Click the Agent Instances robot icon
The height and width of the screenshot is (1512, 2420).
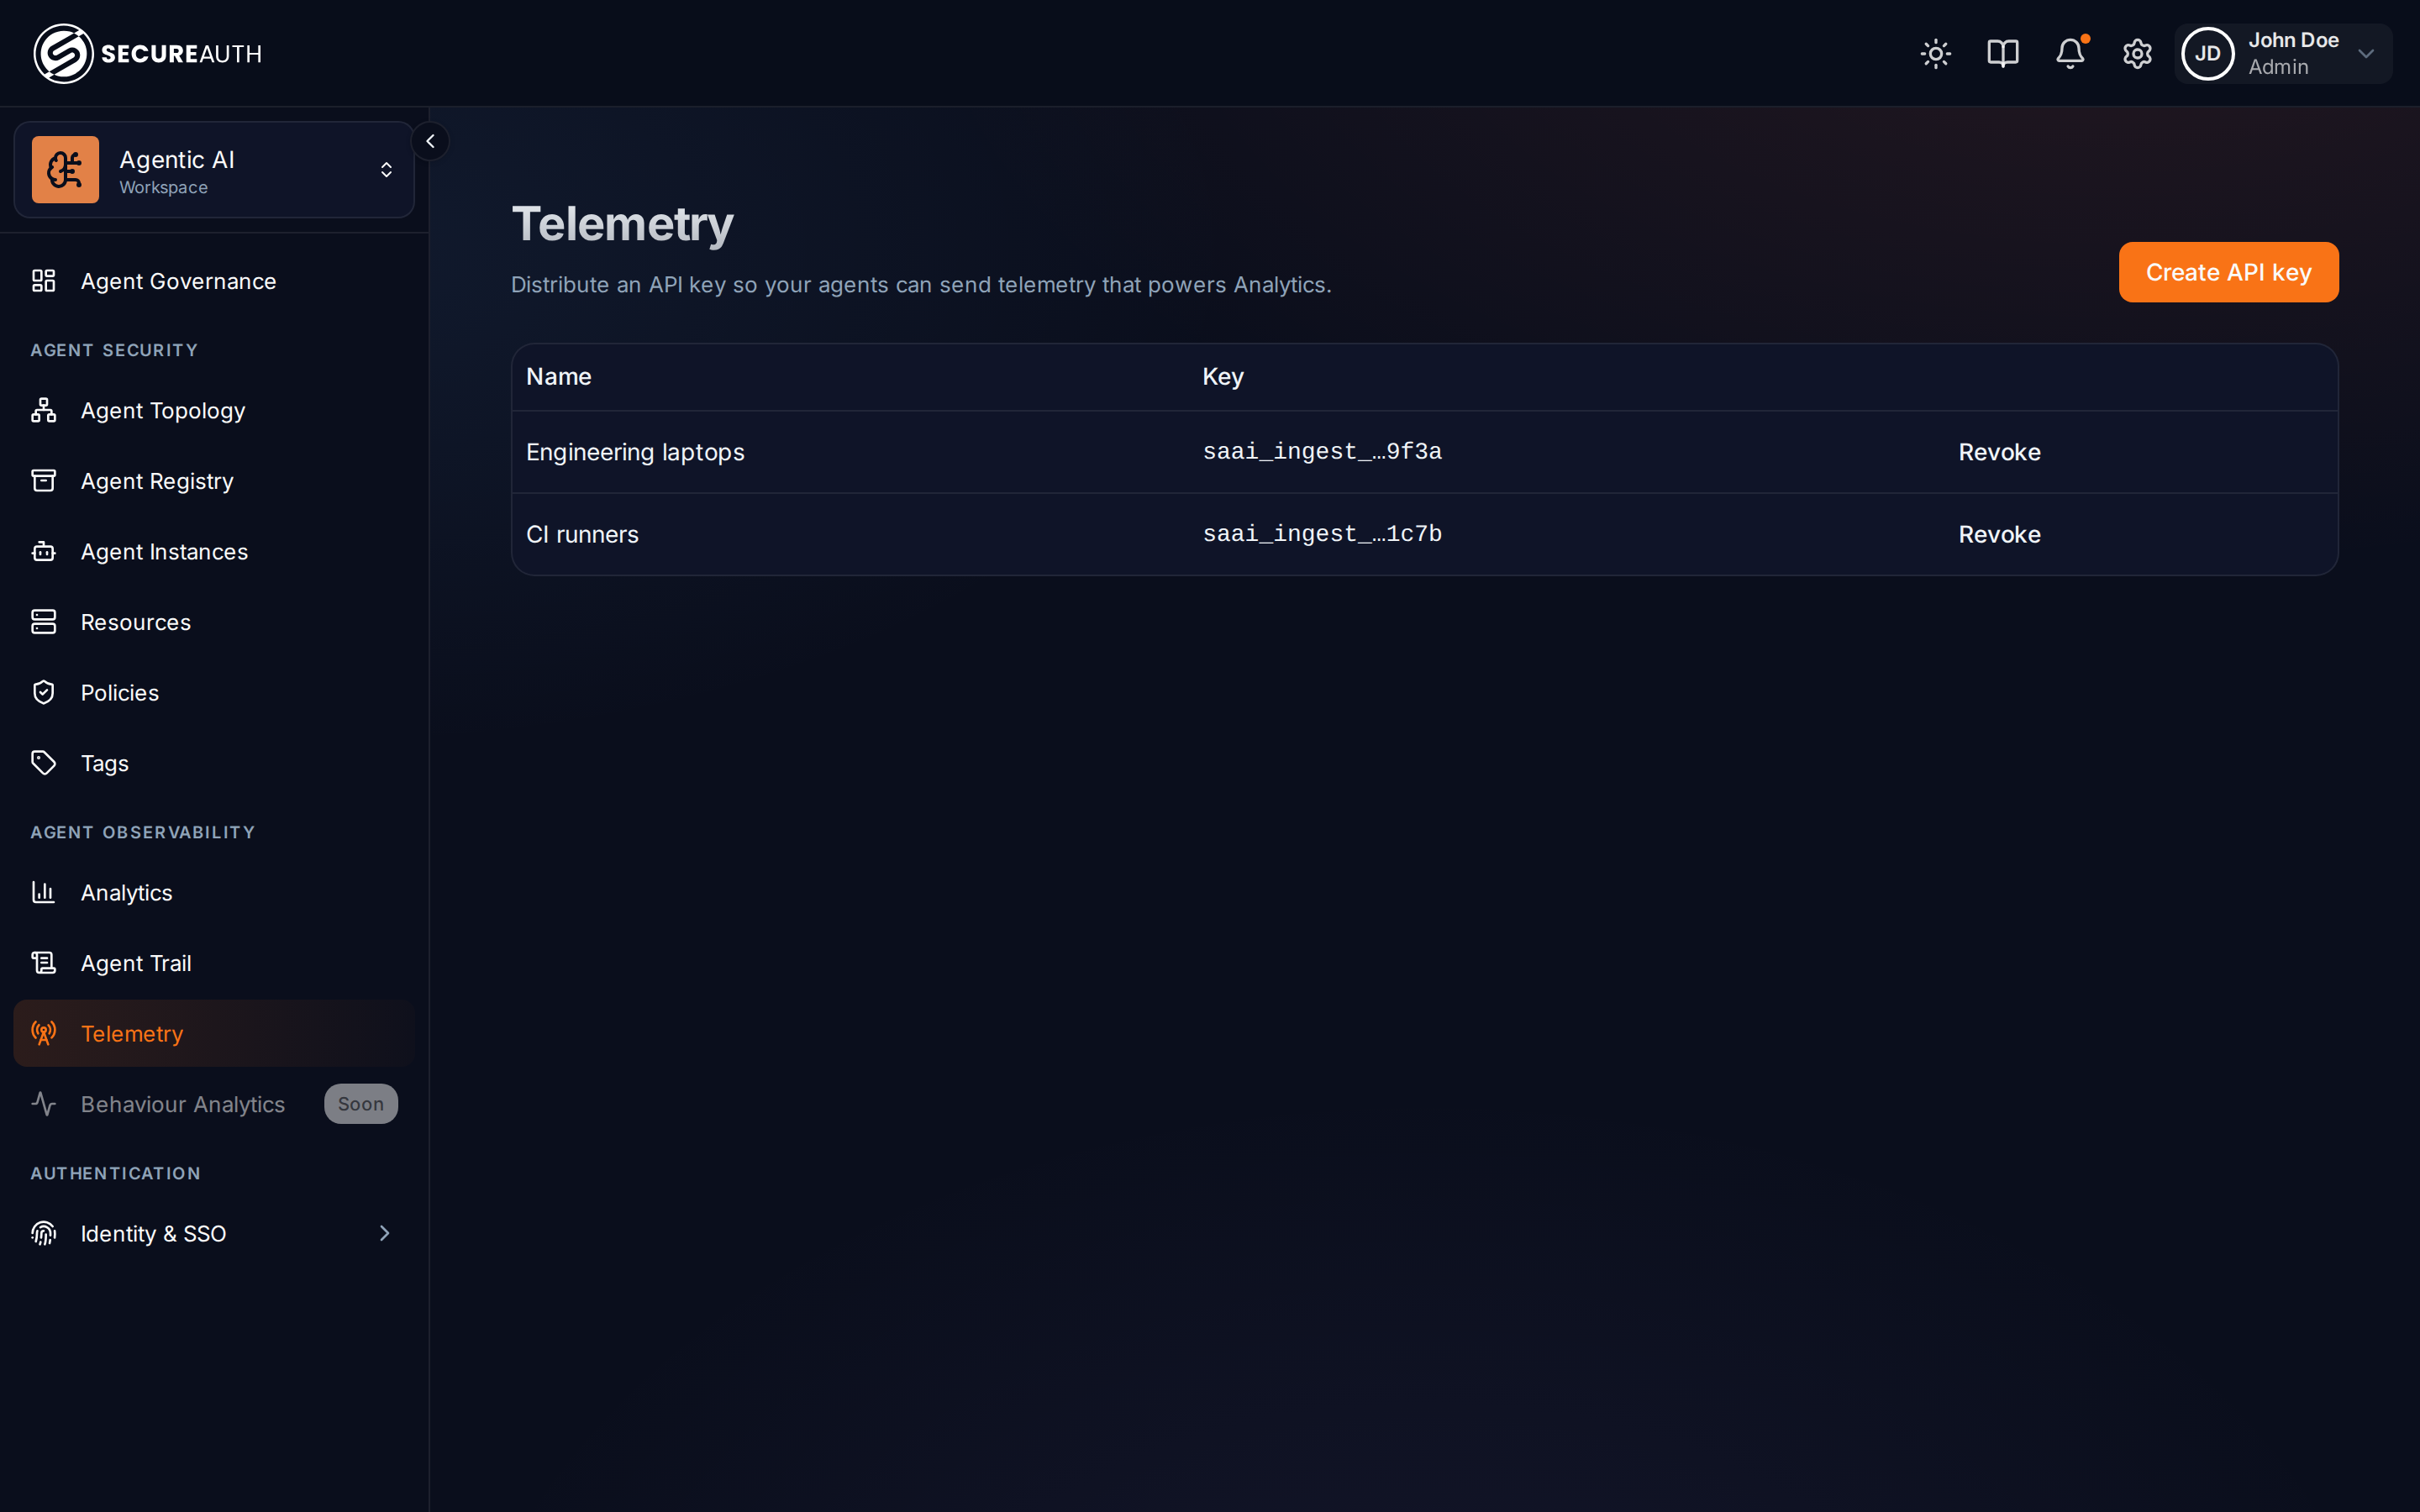click(x=43, y=551)
